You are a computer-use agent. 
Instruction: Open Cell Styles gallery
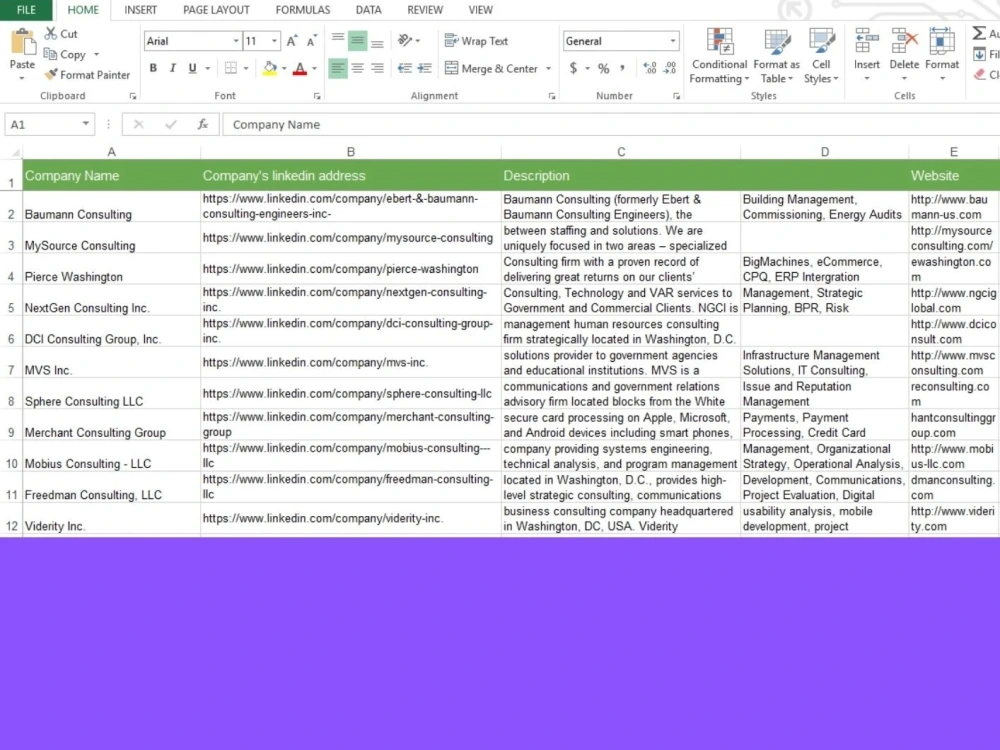821,56
